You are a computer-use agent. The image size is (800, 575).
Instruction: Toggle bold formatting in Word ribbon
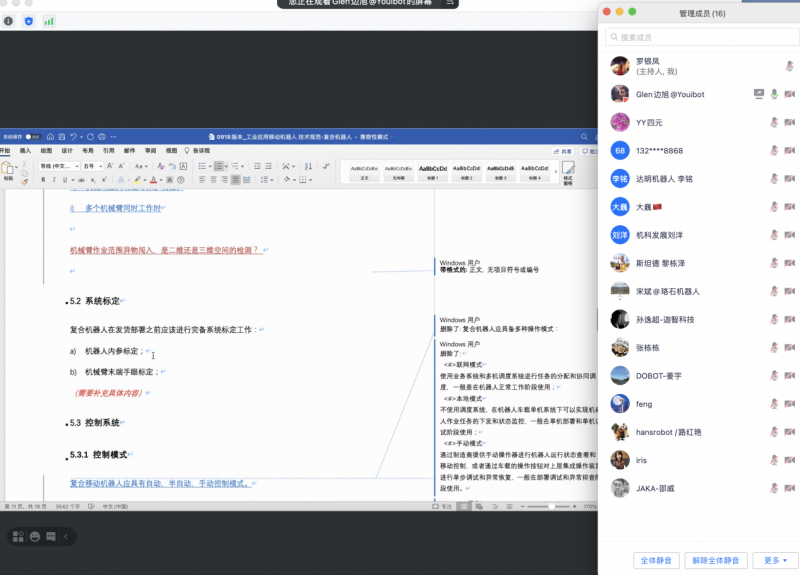point(43,180)
